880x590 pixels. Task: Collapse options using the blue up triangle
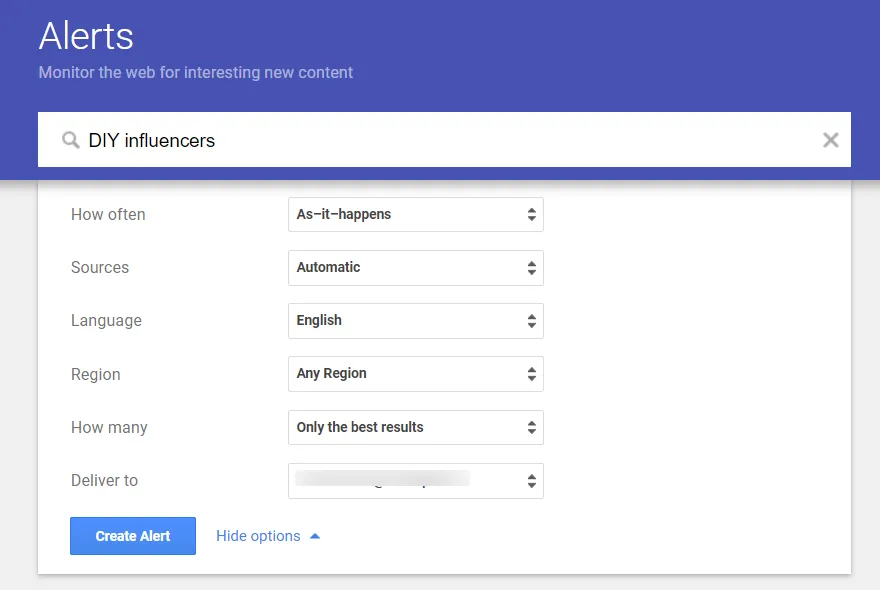[315, 536]
